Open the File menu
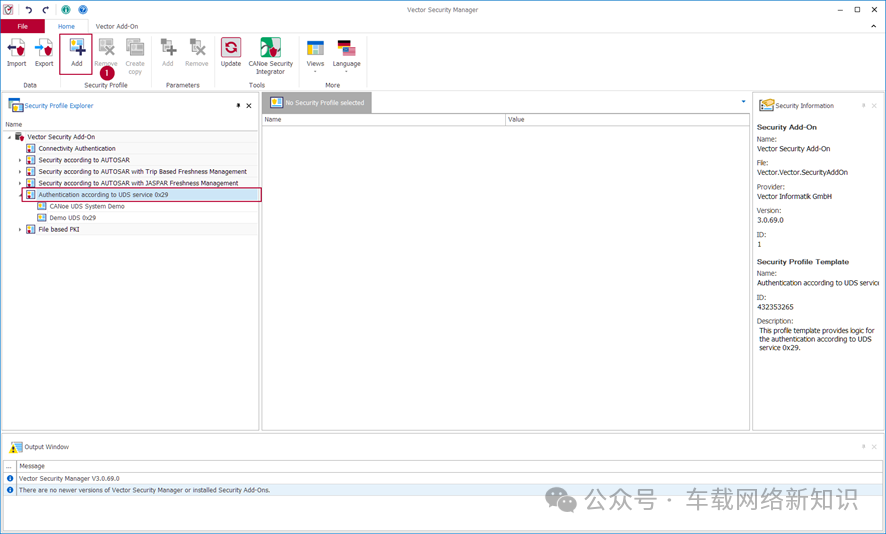Screen dimensions: 886x534 23,26
